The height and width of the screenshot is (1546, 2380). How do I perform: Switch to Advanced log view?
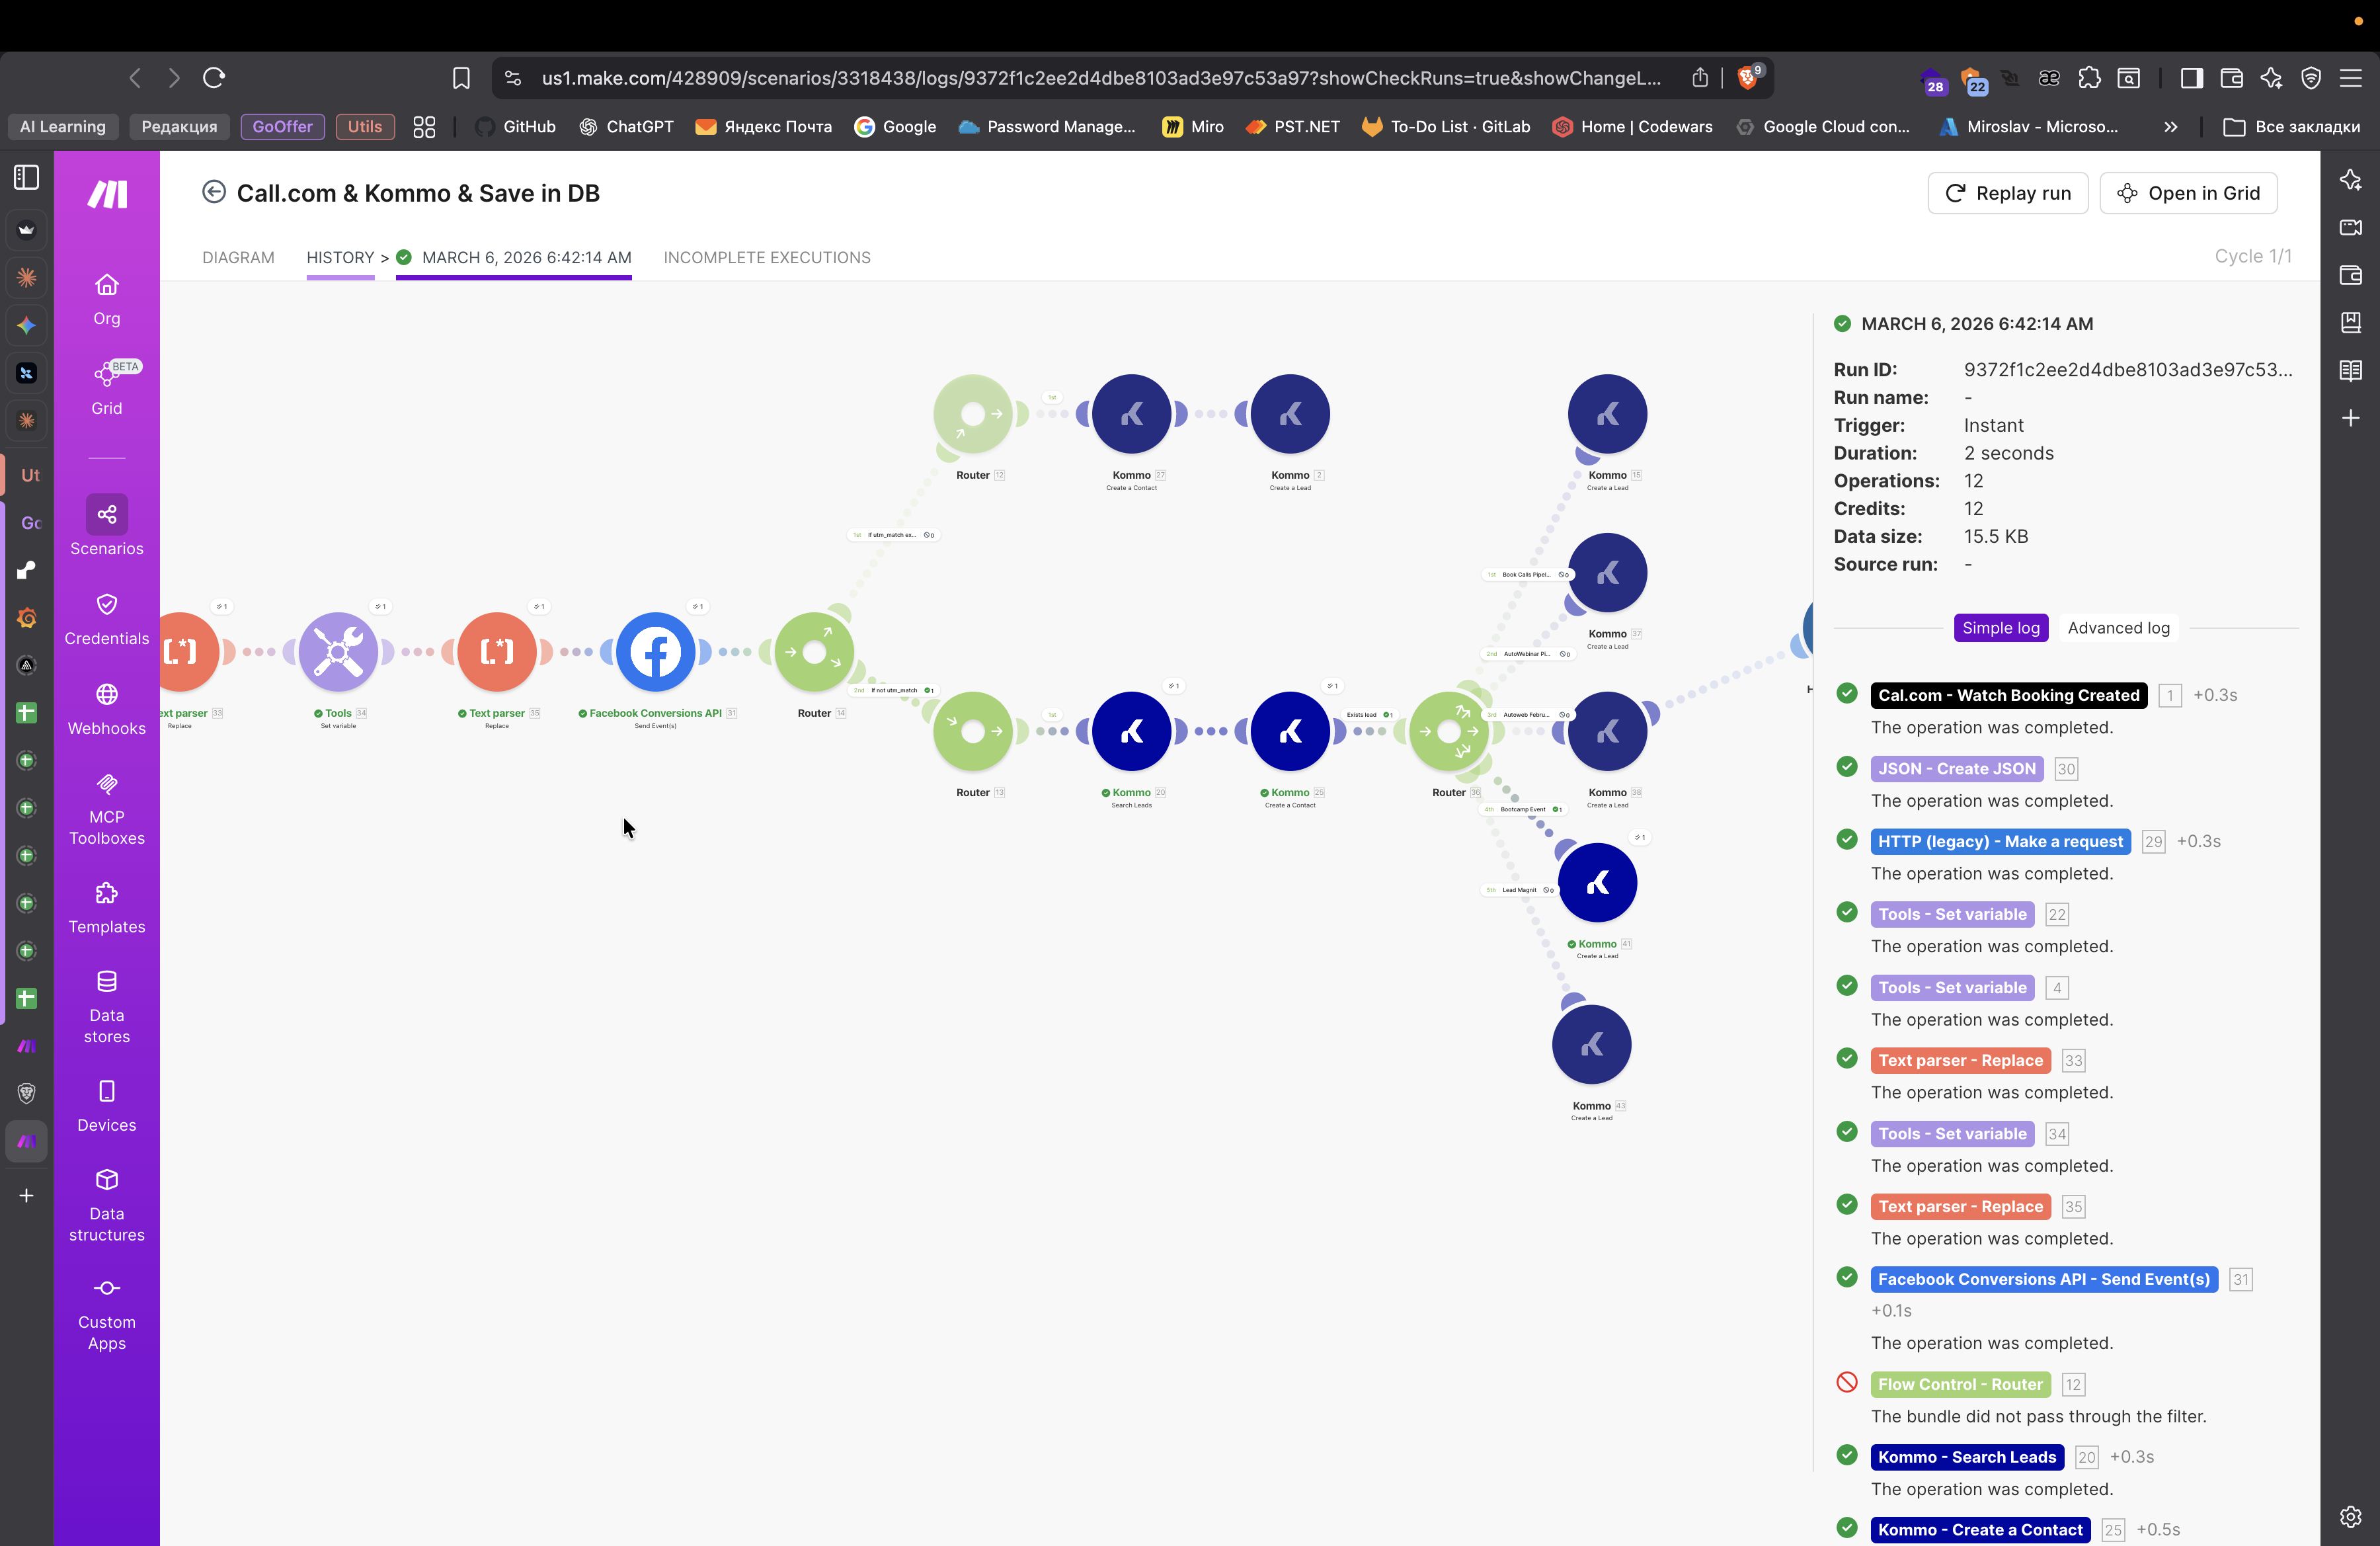2118,628
